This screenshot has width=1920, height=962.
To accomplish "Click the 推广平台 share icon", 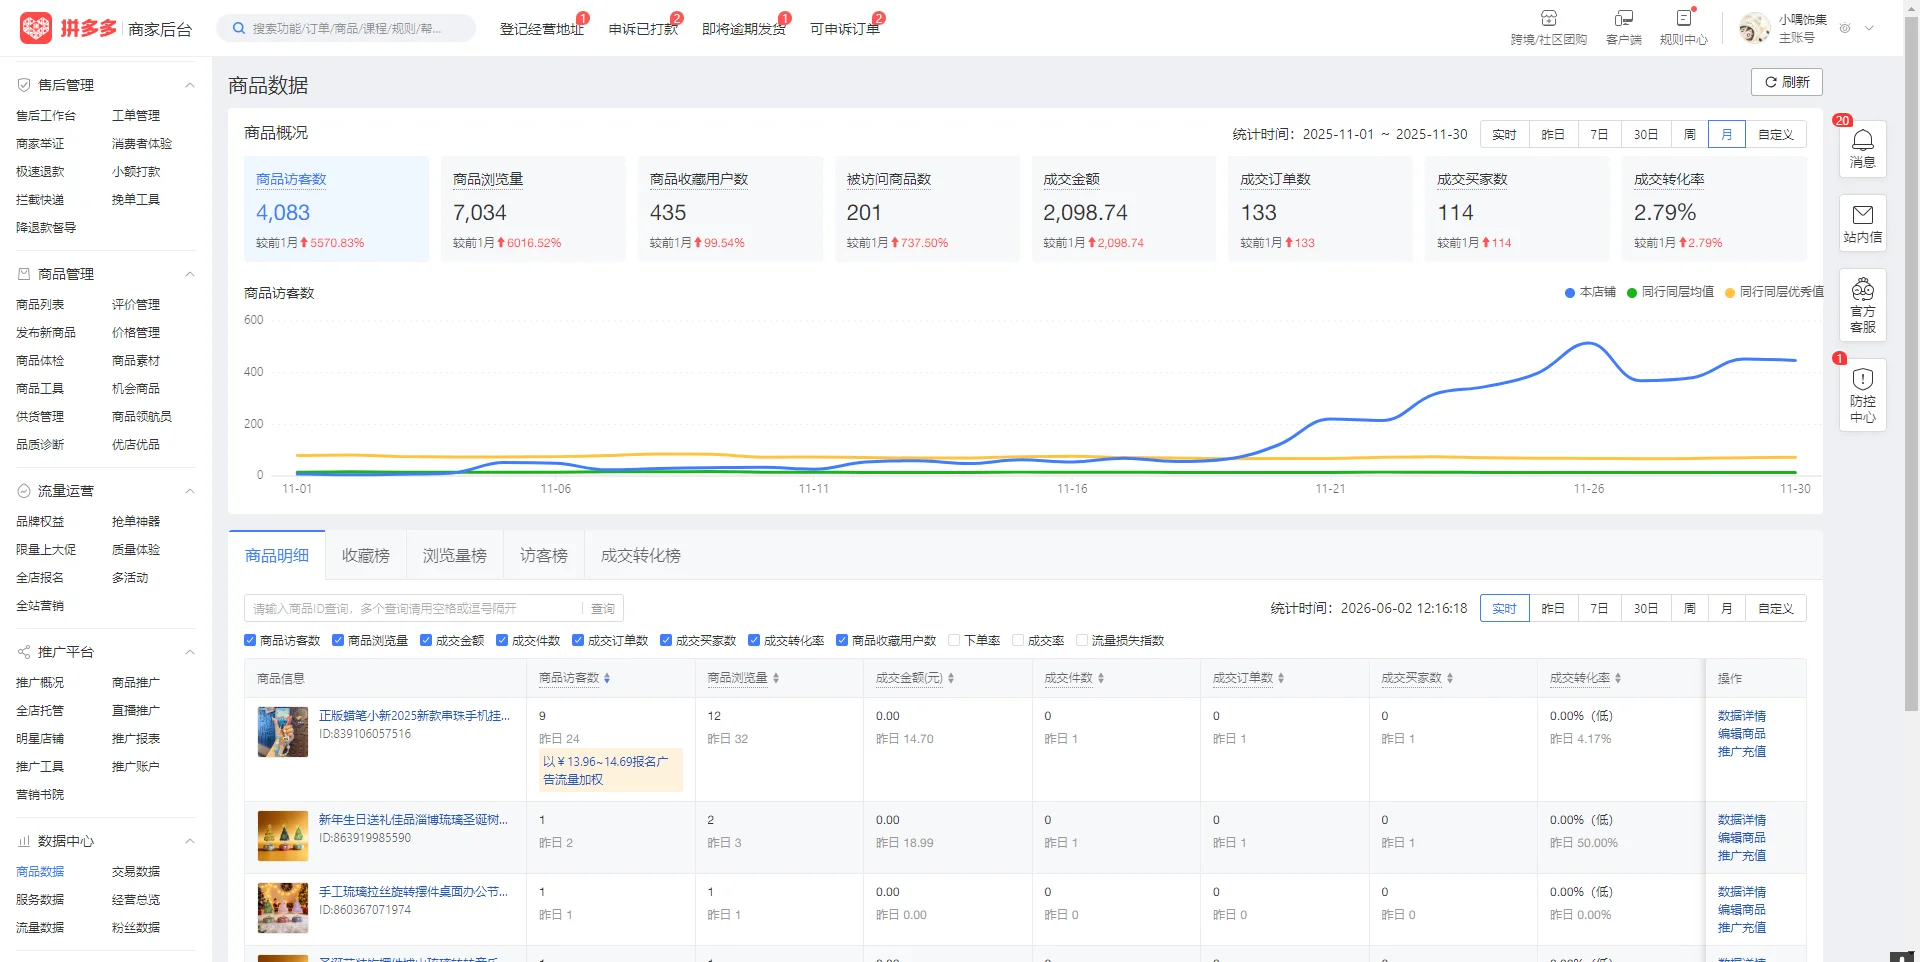I will coord(24,652).
